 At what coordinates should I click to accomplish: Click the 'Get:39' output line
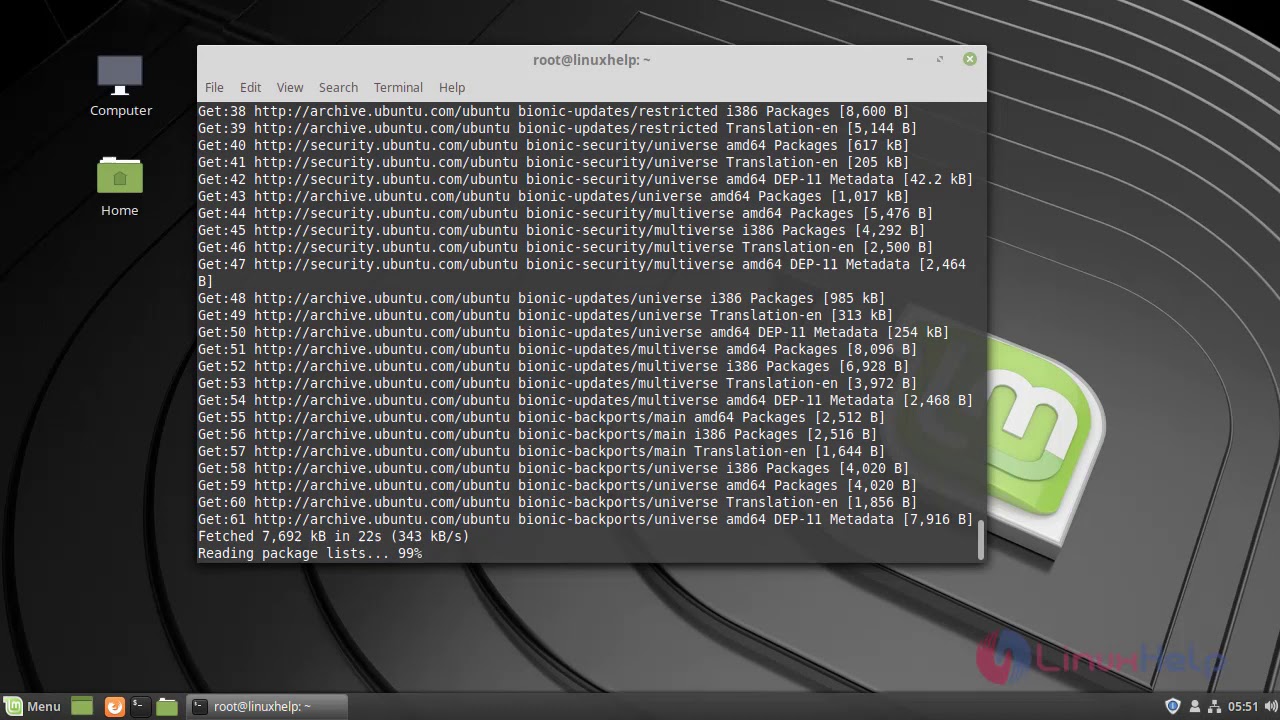[557, 128]
